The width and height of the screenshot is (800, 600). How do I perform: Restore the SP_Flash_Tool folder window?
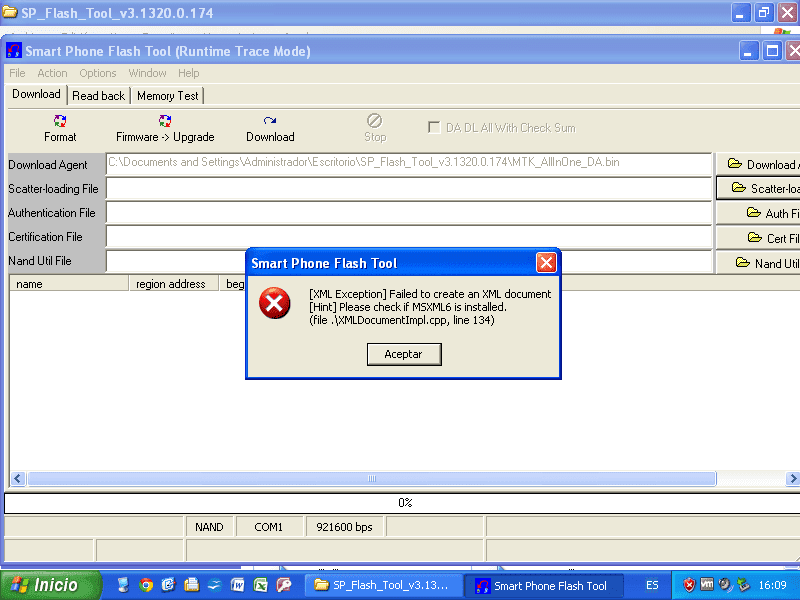[764, 13]
